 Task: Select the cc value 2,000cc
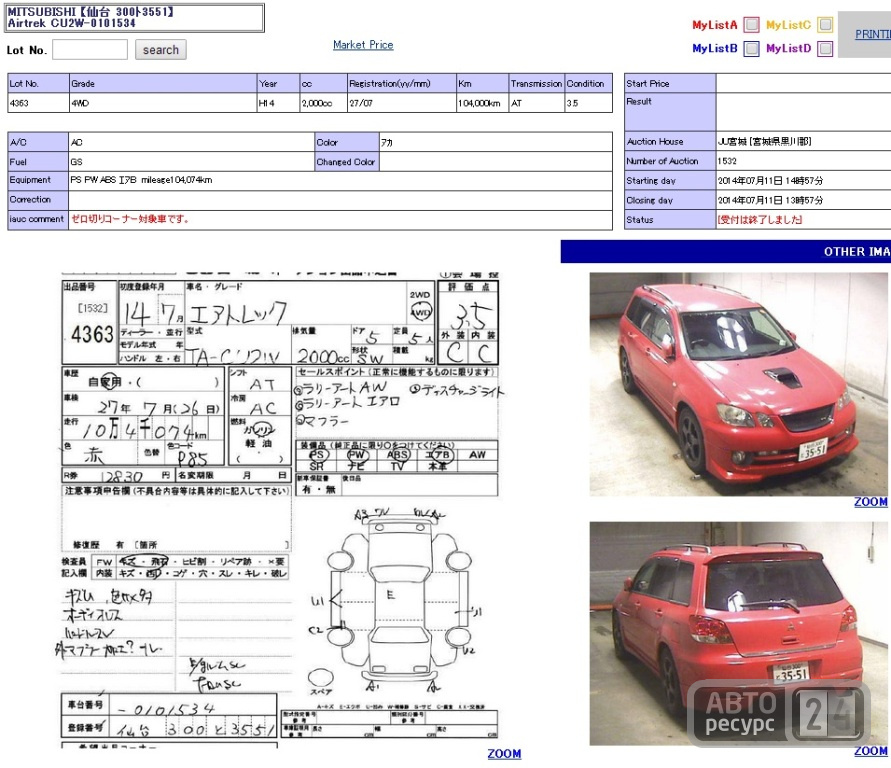317,103
